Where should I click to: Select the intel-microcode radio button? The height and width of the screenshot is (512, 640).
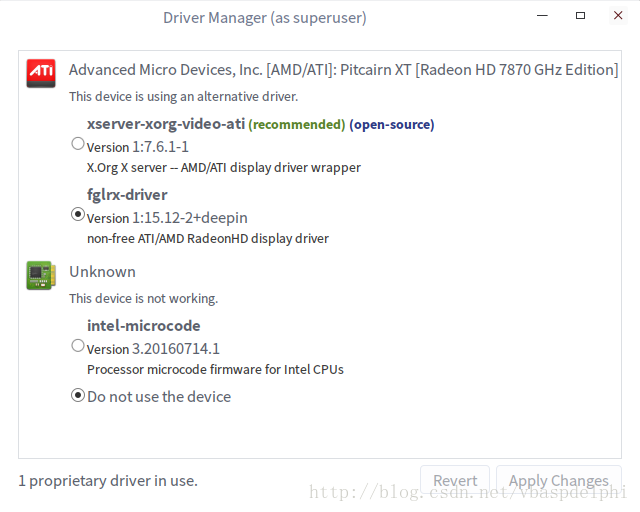(x=78, y=346)
